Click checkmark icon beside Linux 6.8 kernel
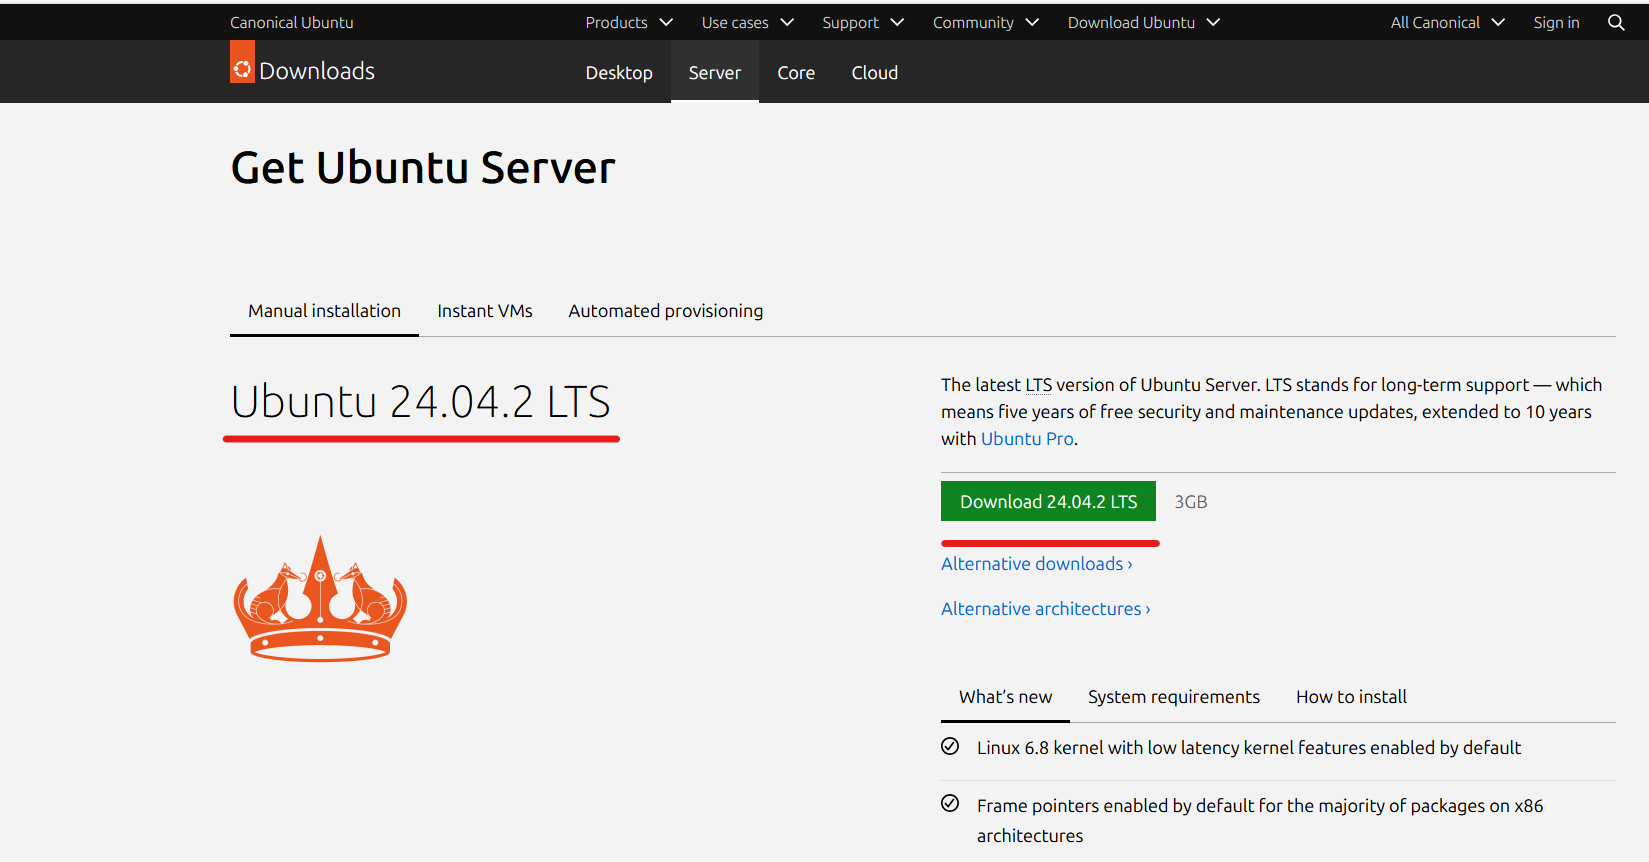Image resolution: width=1649 pixels, height=862 pixels. (x=950, y=746)
